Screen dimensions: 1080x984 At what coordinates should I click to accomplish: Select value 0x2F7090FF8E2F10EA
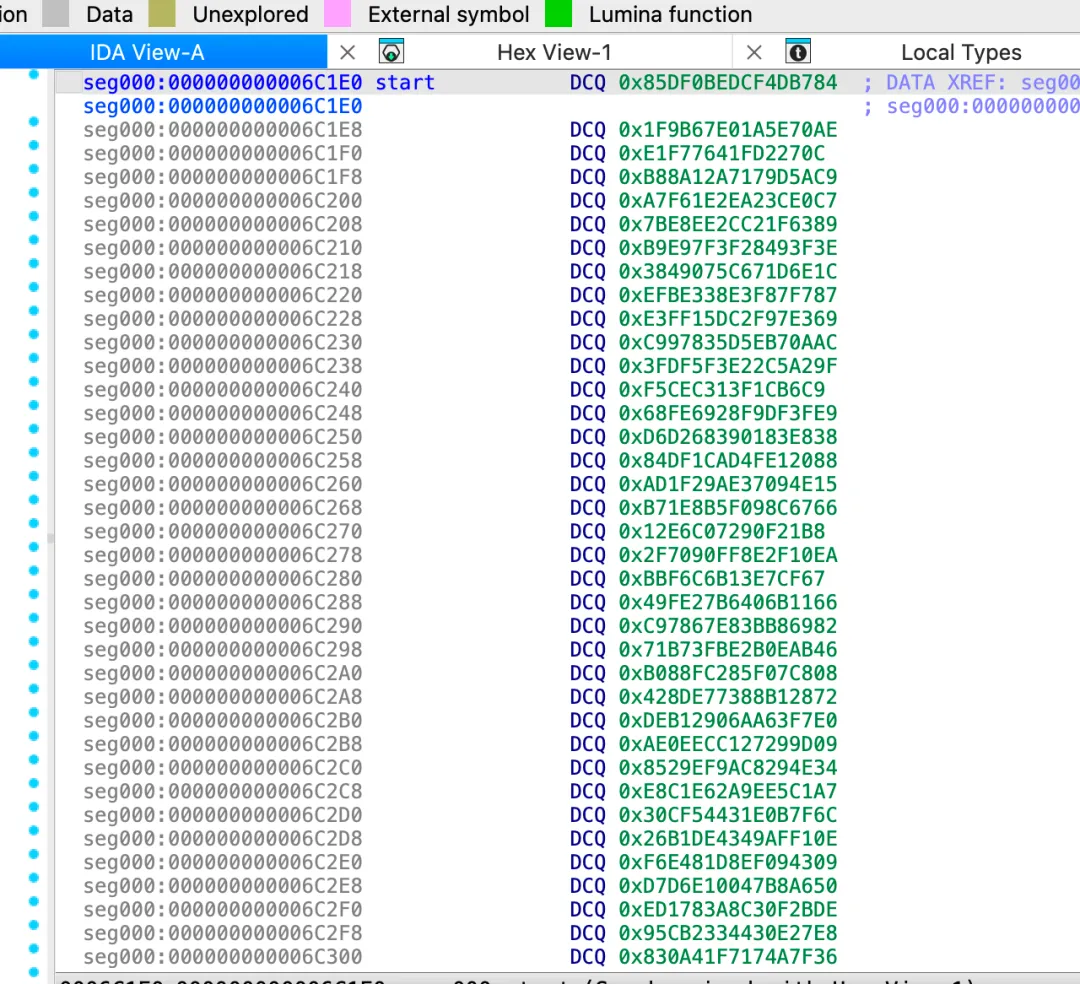727,555
